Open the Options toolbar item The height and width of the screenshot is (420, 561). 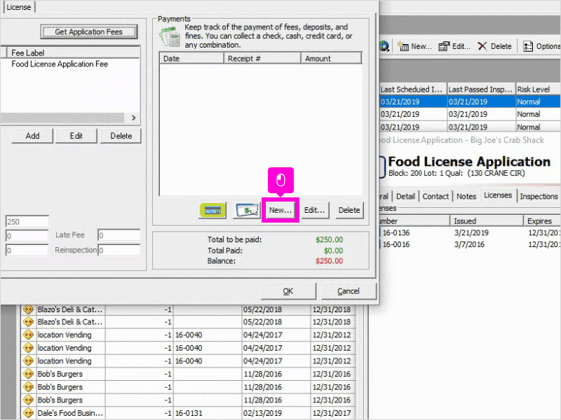pos(541,46)
